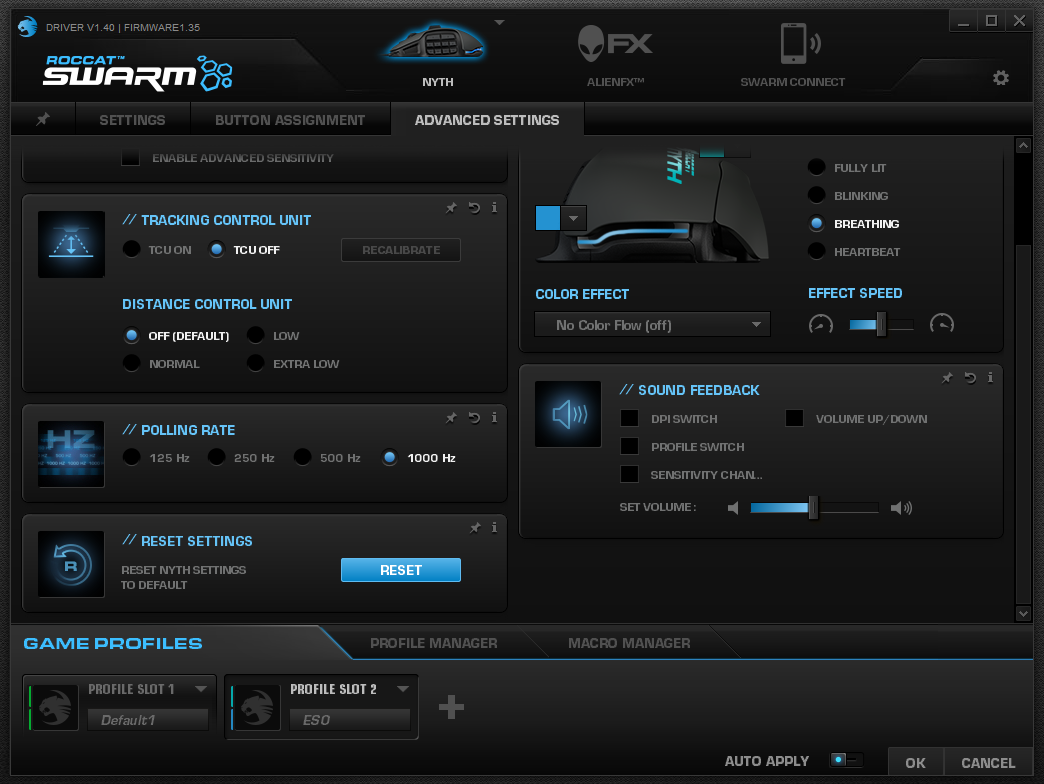Show info for Tracking Control Unit
The height and width of the screenshot is (784, 1044).
point(494,208)
